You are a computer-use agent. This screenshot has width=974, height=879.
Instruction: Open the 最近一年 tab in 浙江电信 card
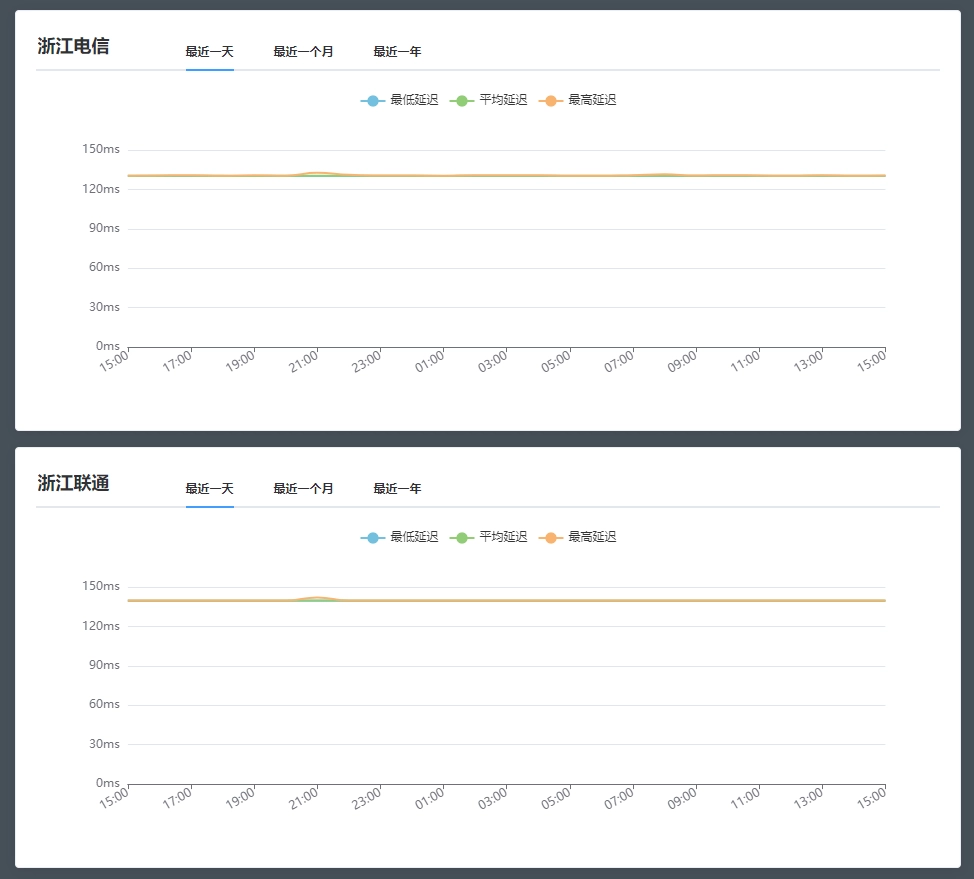(398, 50)
